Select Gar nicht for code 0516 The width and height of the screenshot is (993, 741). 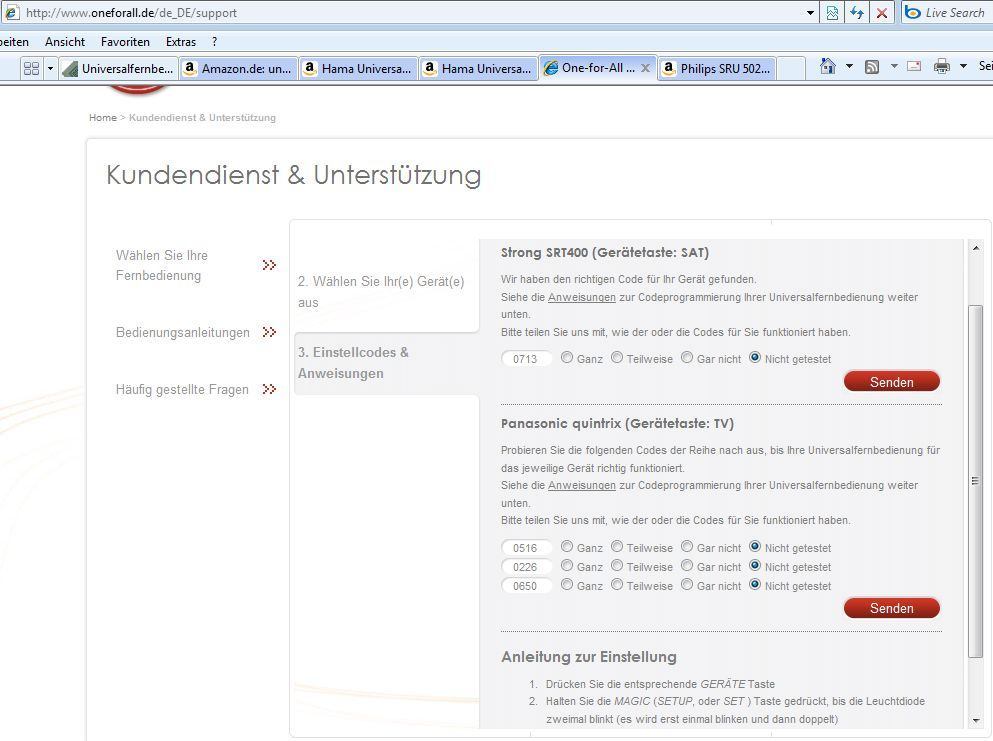687,546
